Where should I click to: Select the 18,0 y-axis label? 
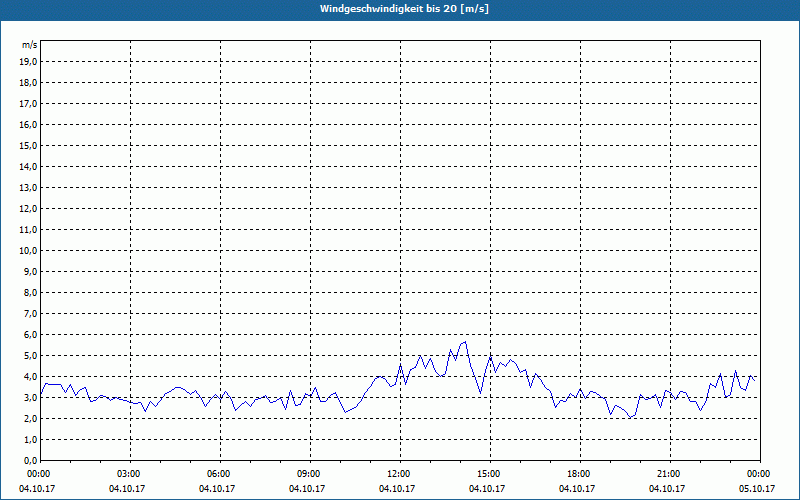28,83
